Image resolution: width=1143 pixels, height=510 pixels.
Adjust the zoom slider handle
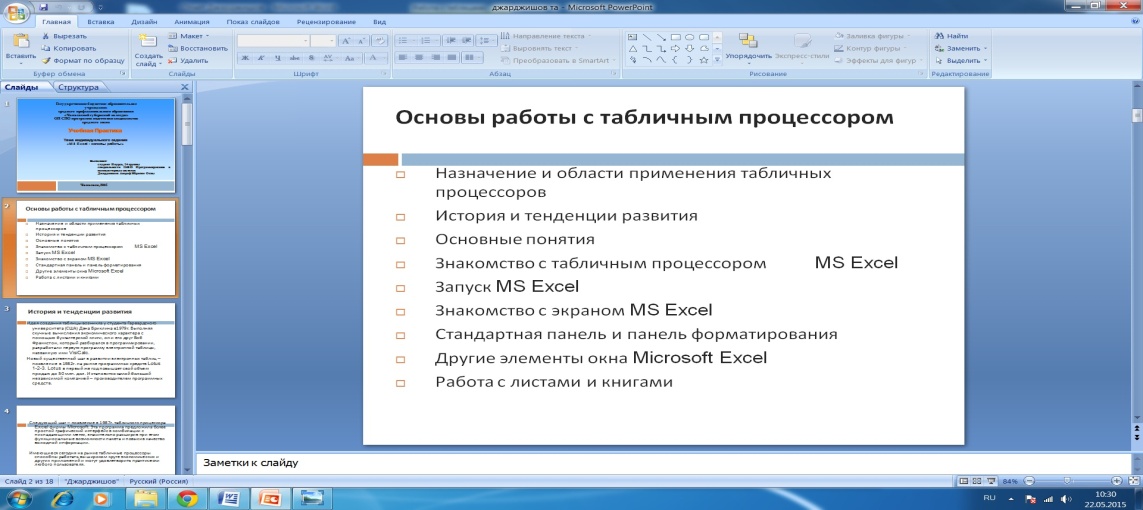pos(1067,481)
